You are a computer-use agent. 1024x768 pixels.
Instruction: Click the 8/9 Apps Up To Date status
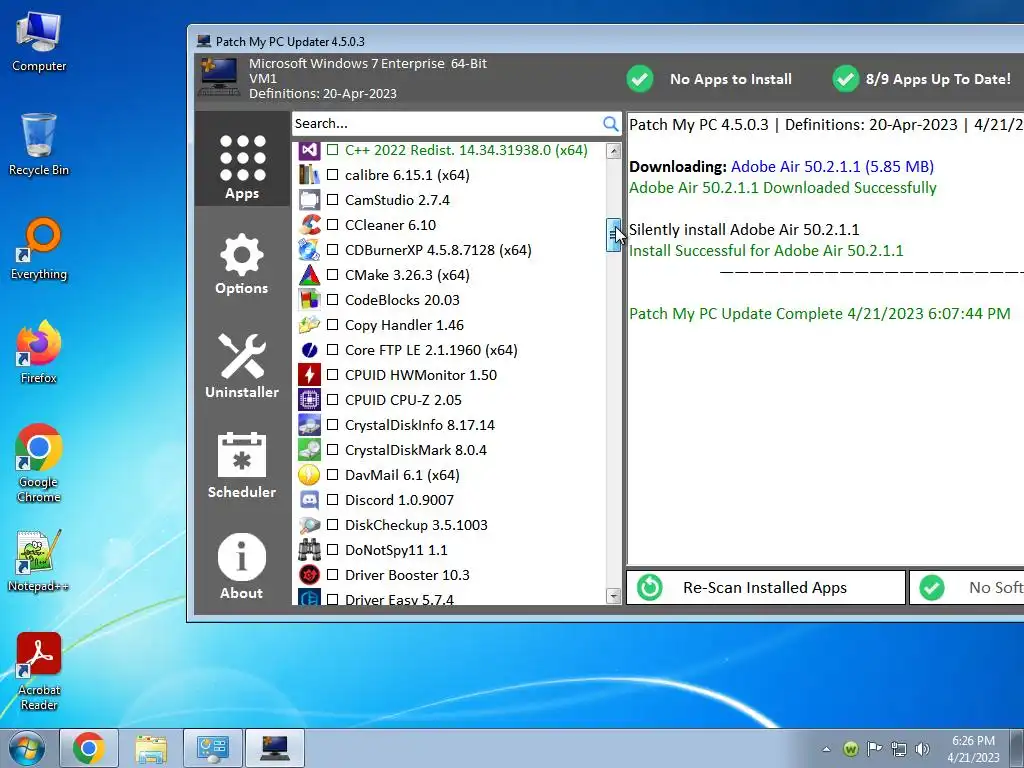click(x=921, y=79)
